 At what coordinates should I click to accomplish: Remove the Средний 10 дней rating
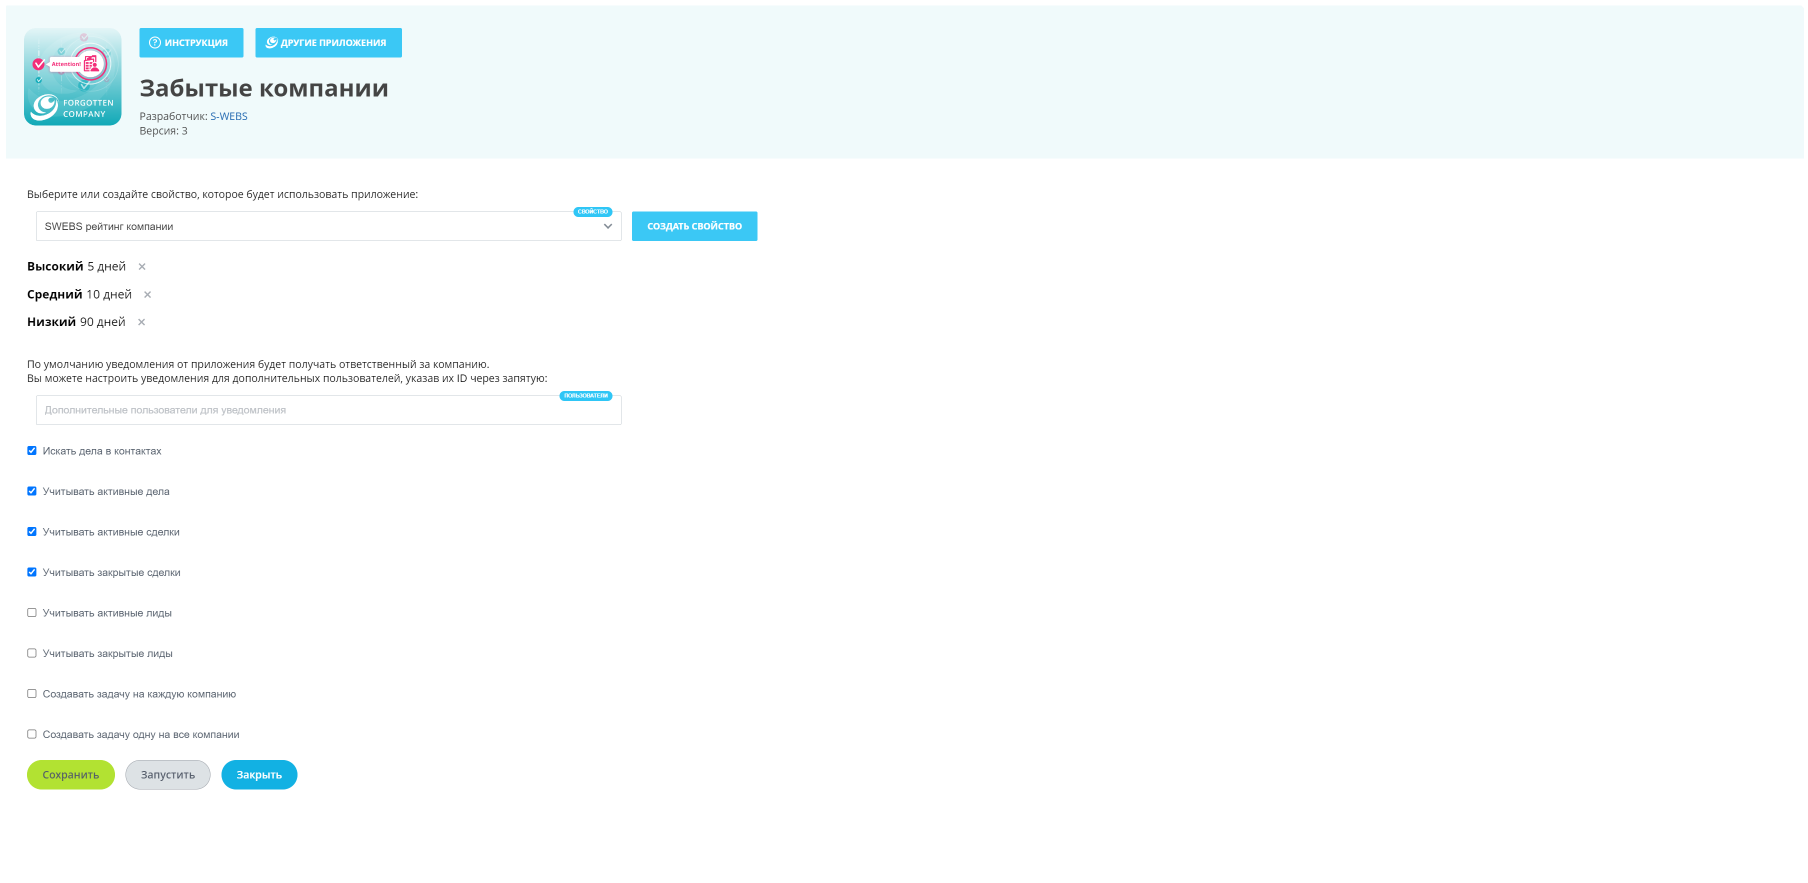[x=148, y=295]
